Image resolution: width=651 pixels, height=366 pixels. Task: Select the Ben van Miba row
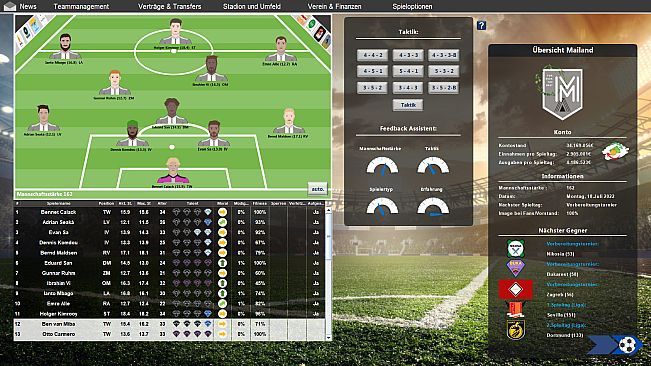pyautogui.click(x=169, y=324)
